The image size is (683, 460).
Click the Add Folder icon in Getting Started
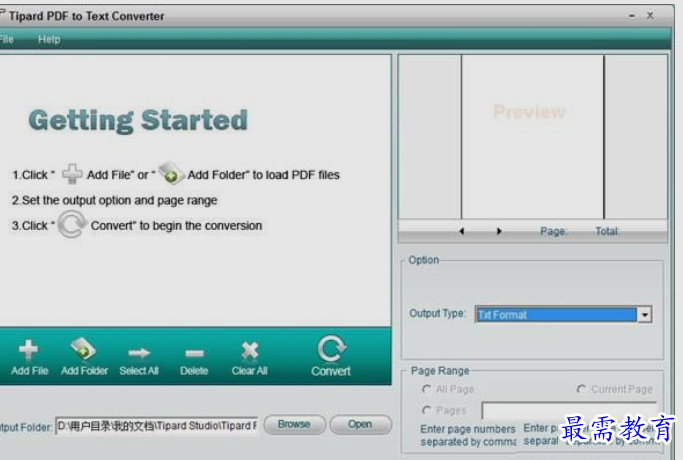tap(171, 173)
